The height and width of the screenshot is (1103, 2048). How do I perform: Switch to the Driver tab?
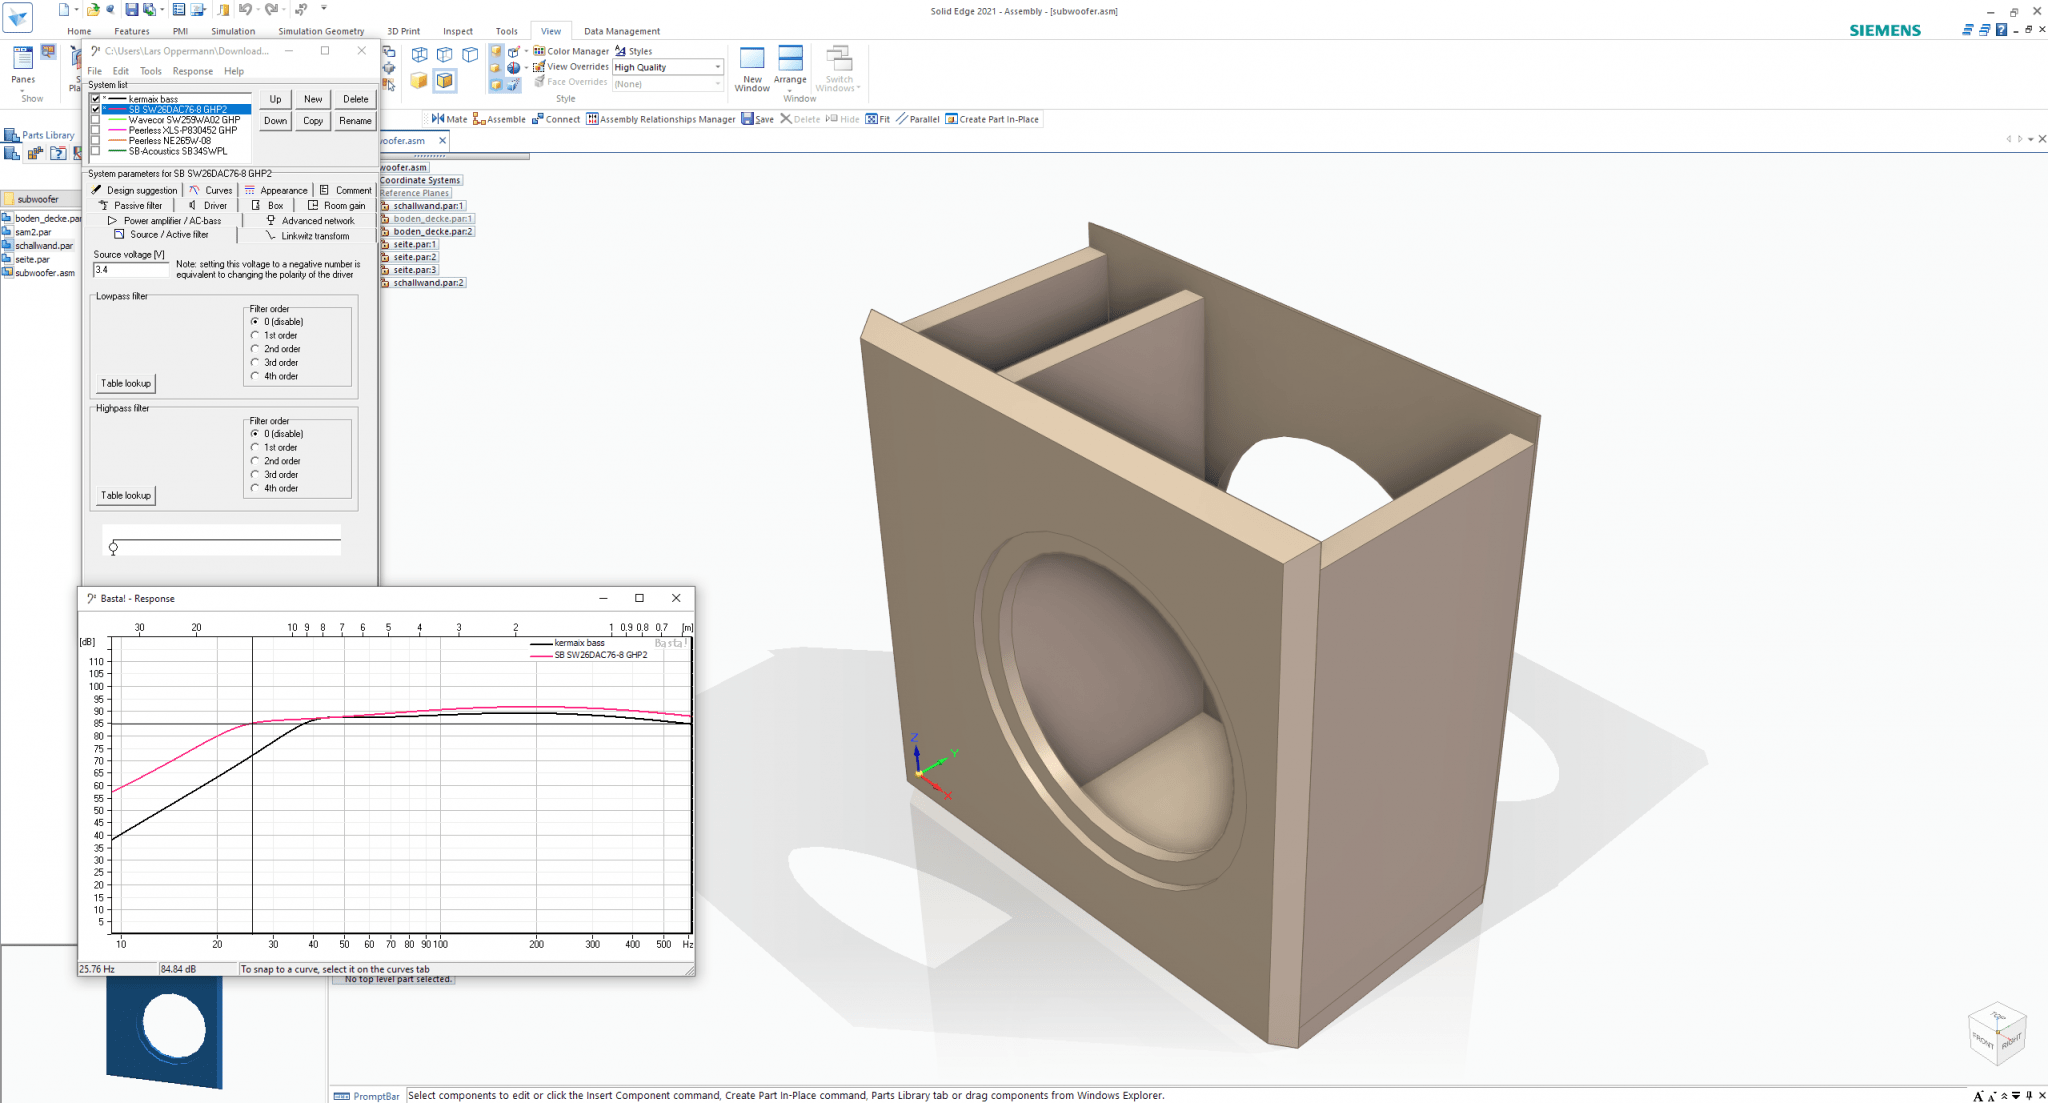tap(207, 206)
